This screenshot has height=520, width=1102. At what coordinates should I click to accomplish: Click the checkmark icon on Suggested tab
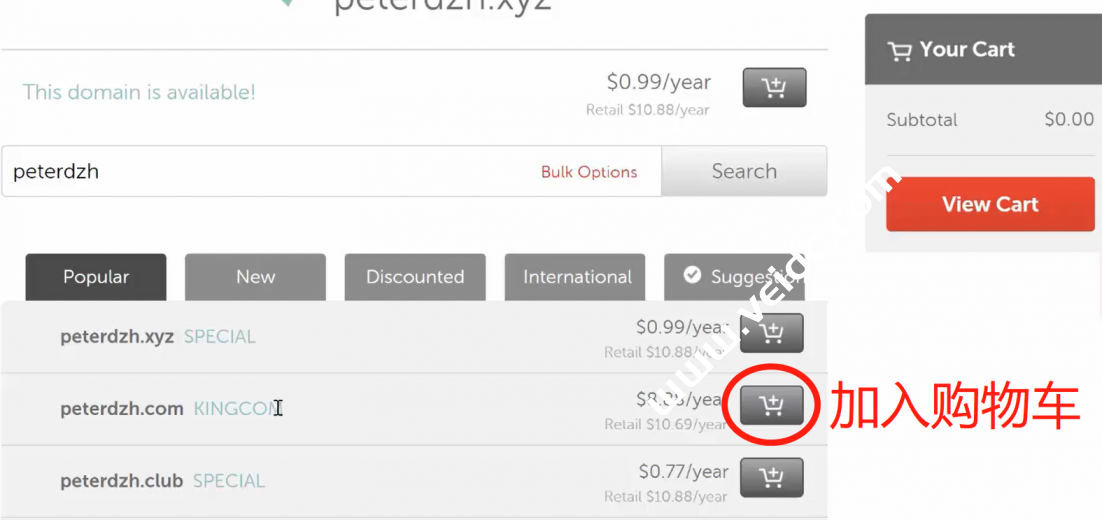pyautogui.click(x=692, y=275)
